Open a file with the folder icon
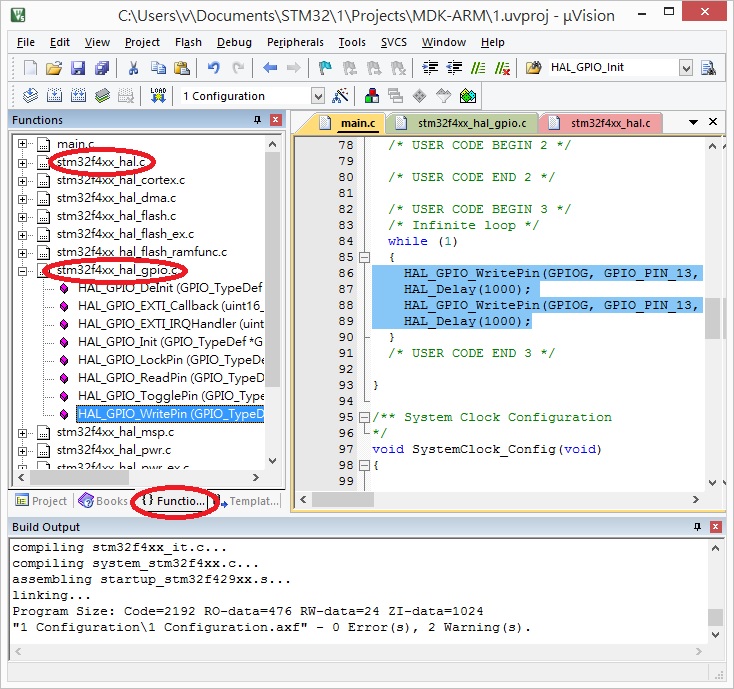The width and height of the screenshot is (734, 689). coord(54,68)
